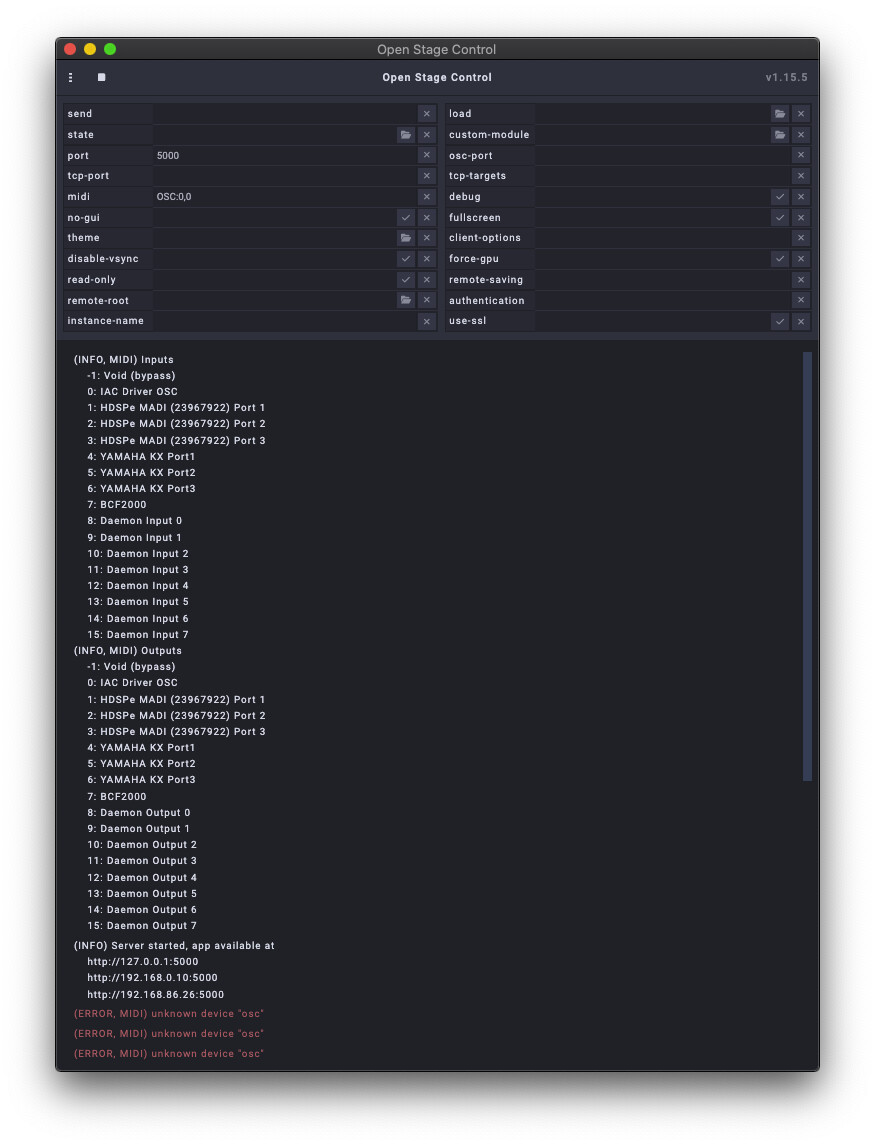Open the folder browser for theme
875x1145 pixels.
405,238
